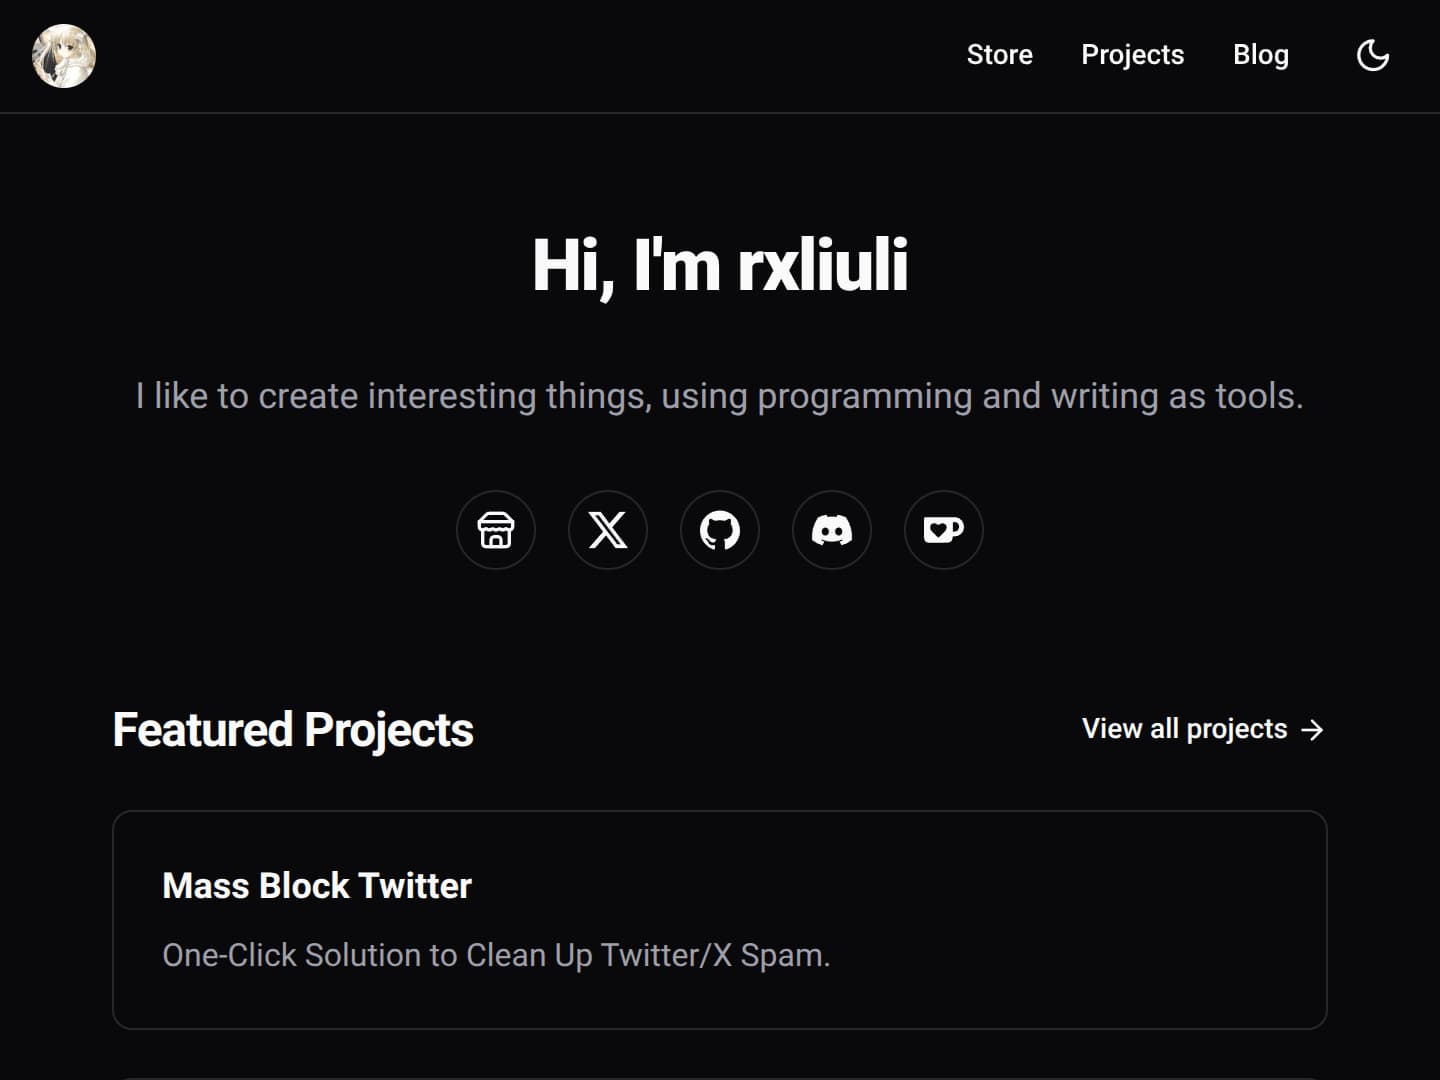Open the Ko-fi support icon

944,531
